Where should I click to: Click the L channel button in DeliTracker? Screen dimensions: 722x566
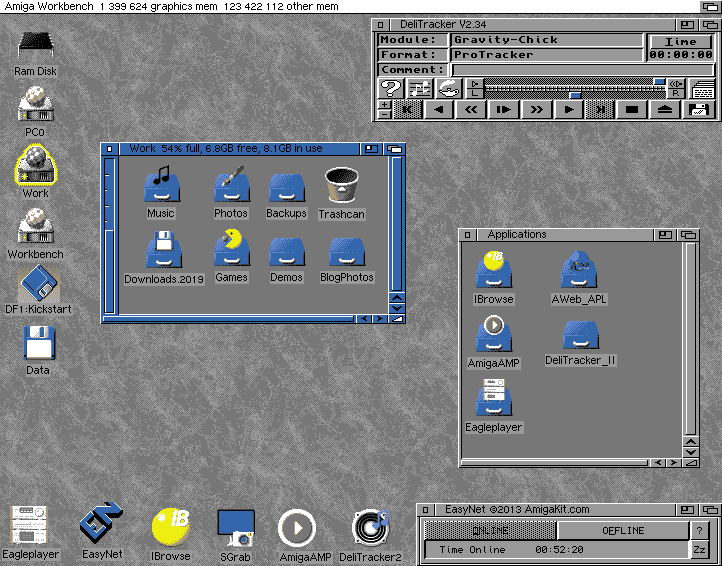click(x=475, y=93)
